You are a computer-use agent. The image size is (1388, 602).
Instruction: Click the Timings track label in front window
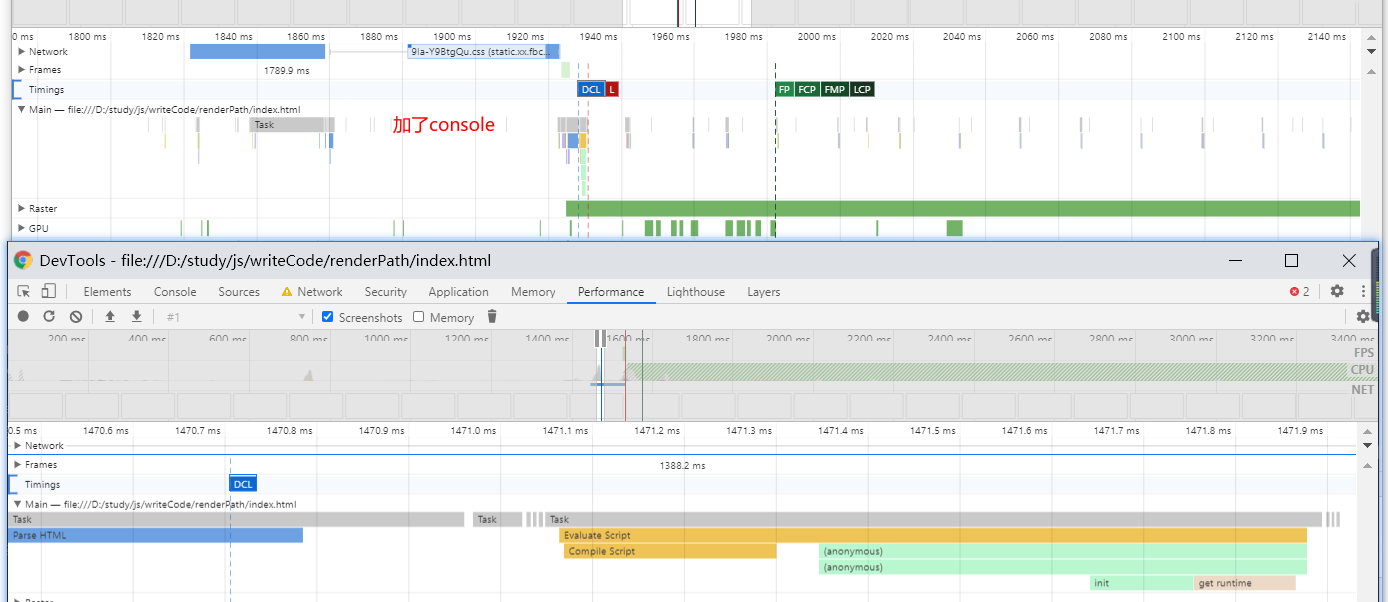click(43, 485)
